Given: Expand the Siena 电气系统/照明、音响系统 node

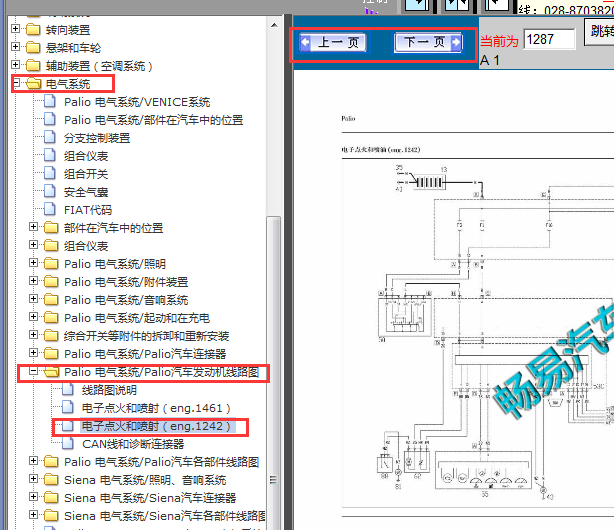Looking at the screenshot, I should tap(33, 479).
